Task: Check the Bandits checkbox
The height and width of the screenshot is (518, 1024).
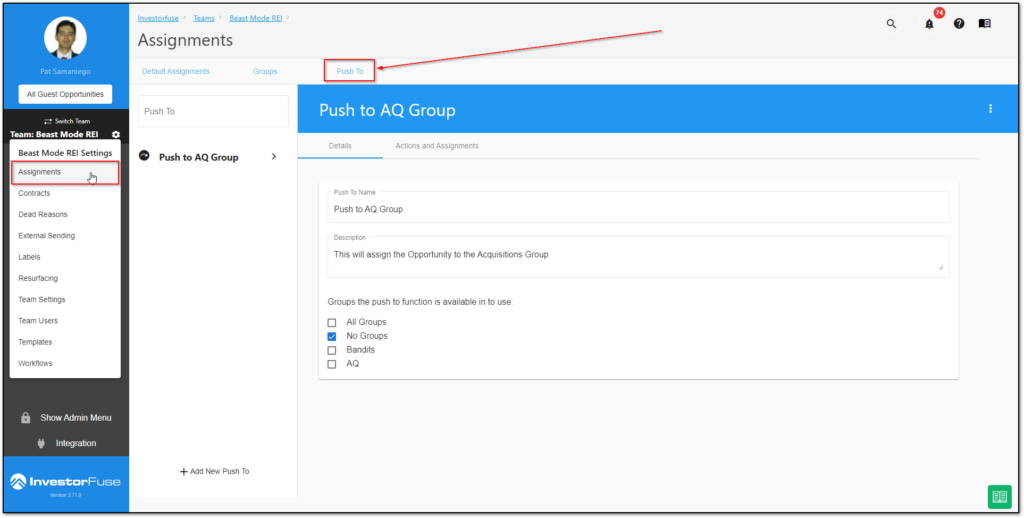Action: pos(332,350)
